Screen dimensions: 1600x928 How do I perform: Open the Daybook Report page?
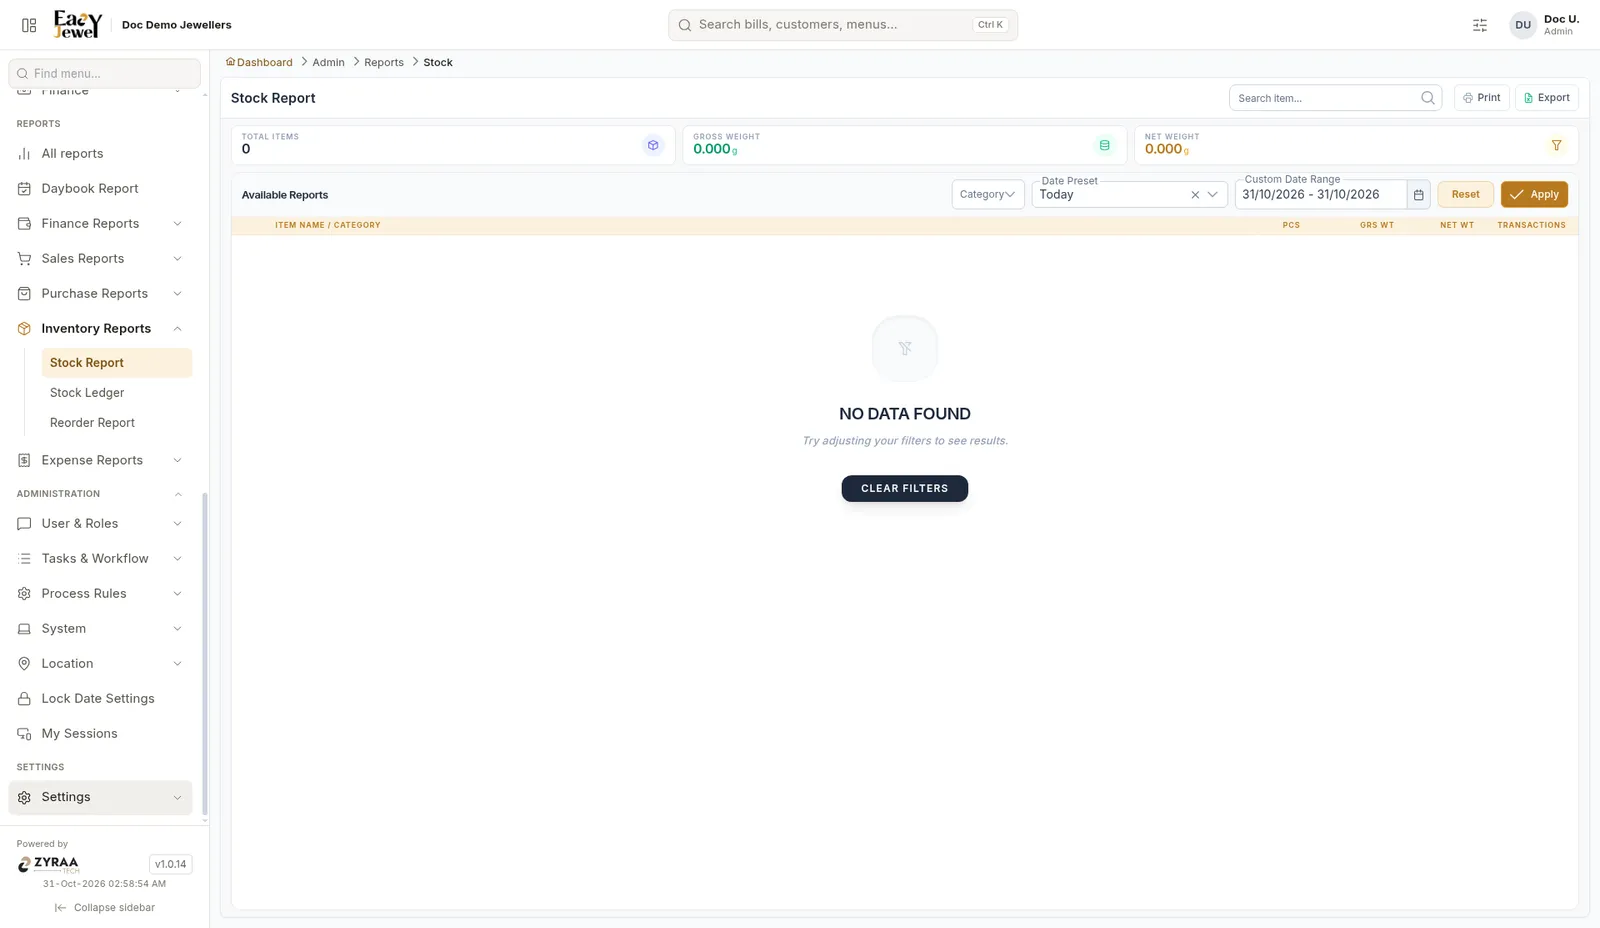point(100,189)
